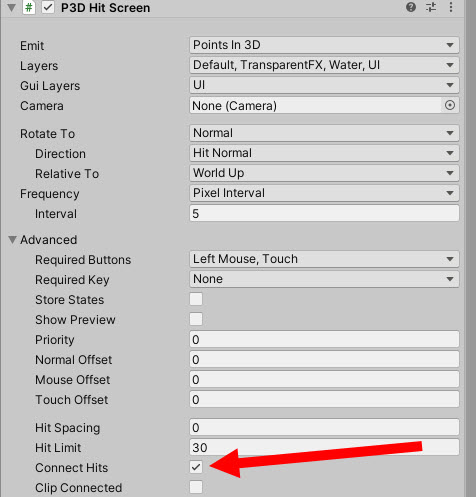The height and width of the screenshot is (497, 476).
Task: Open the Relative To dropdown showing World Up
Action: point(324,173)
